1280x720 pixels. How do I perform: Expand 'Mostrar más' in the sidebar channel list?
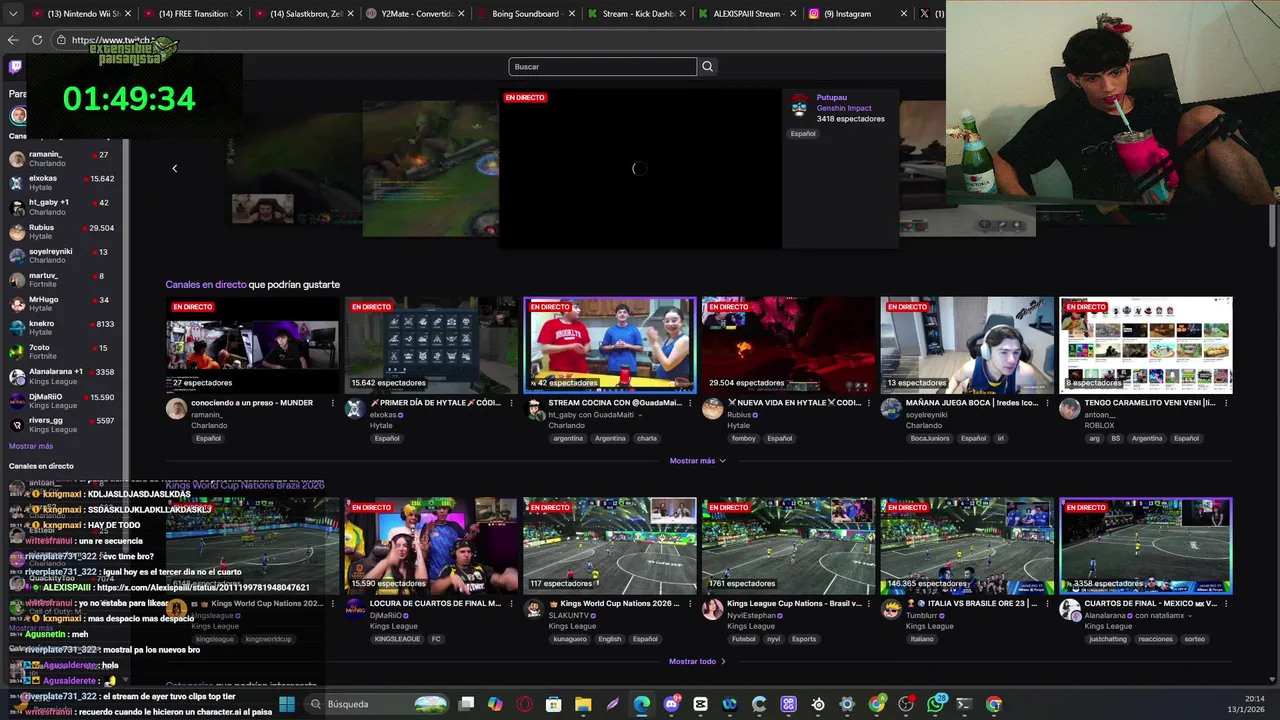[31, 446]
